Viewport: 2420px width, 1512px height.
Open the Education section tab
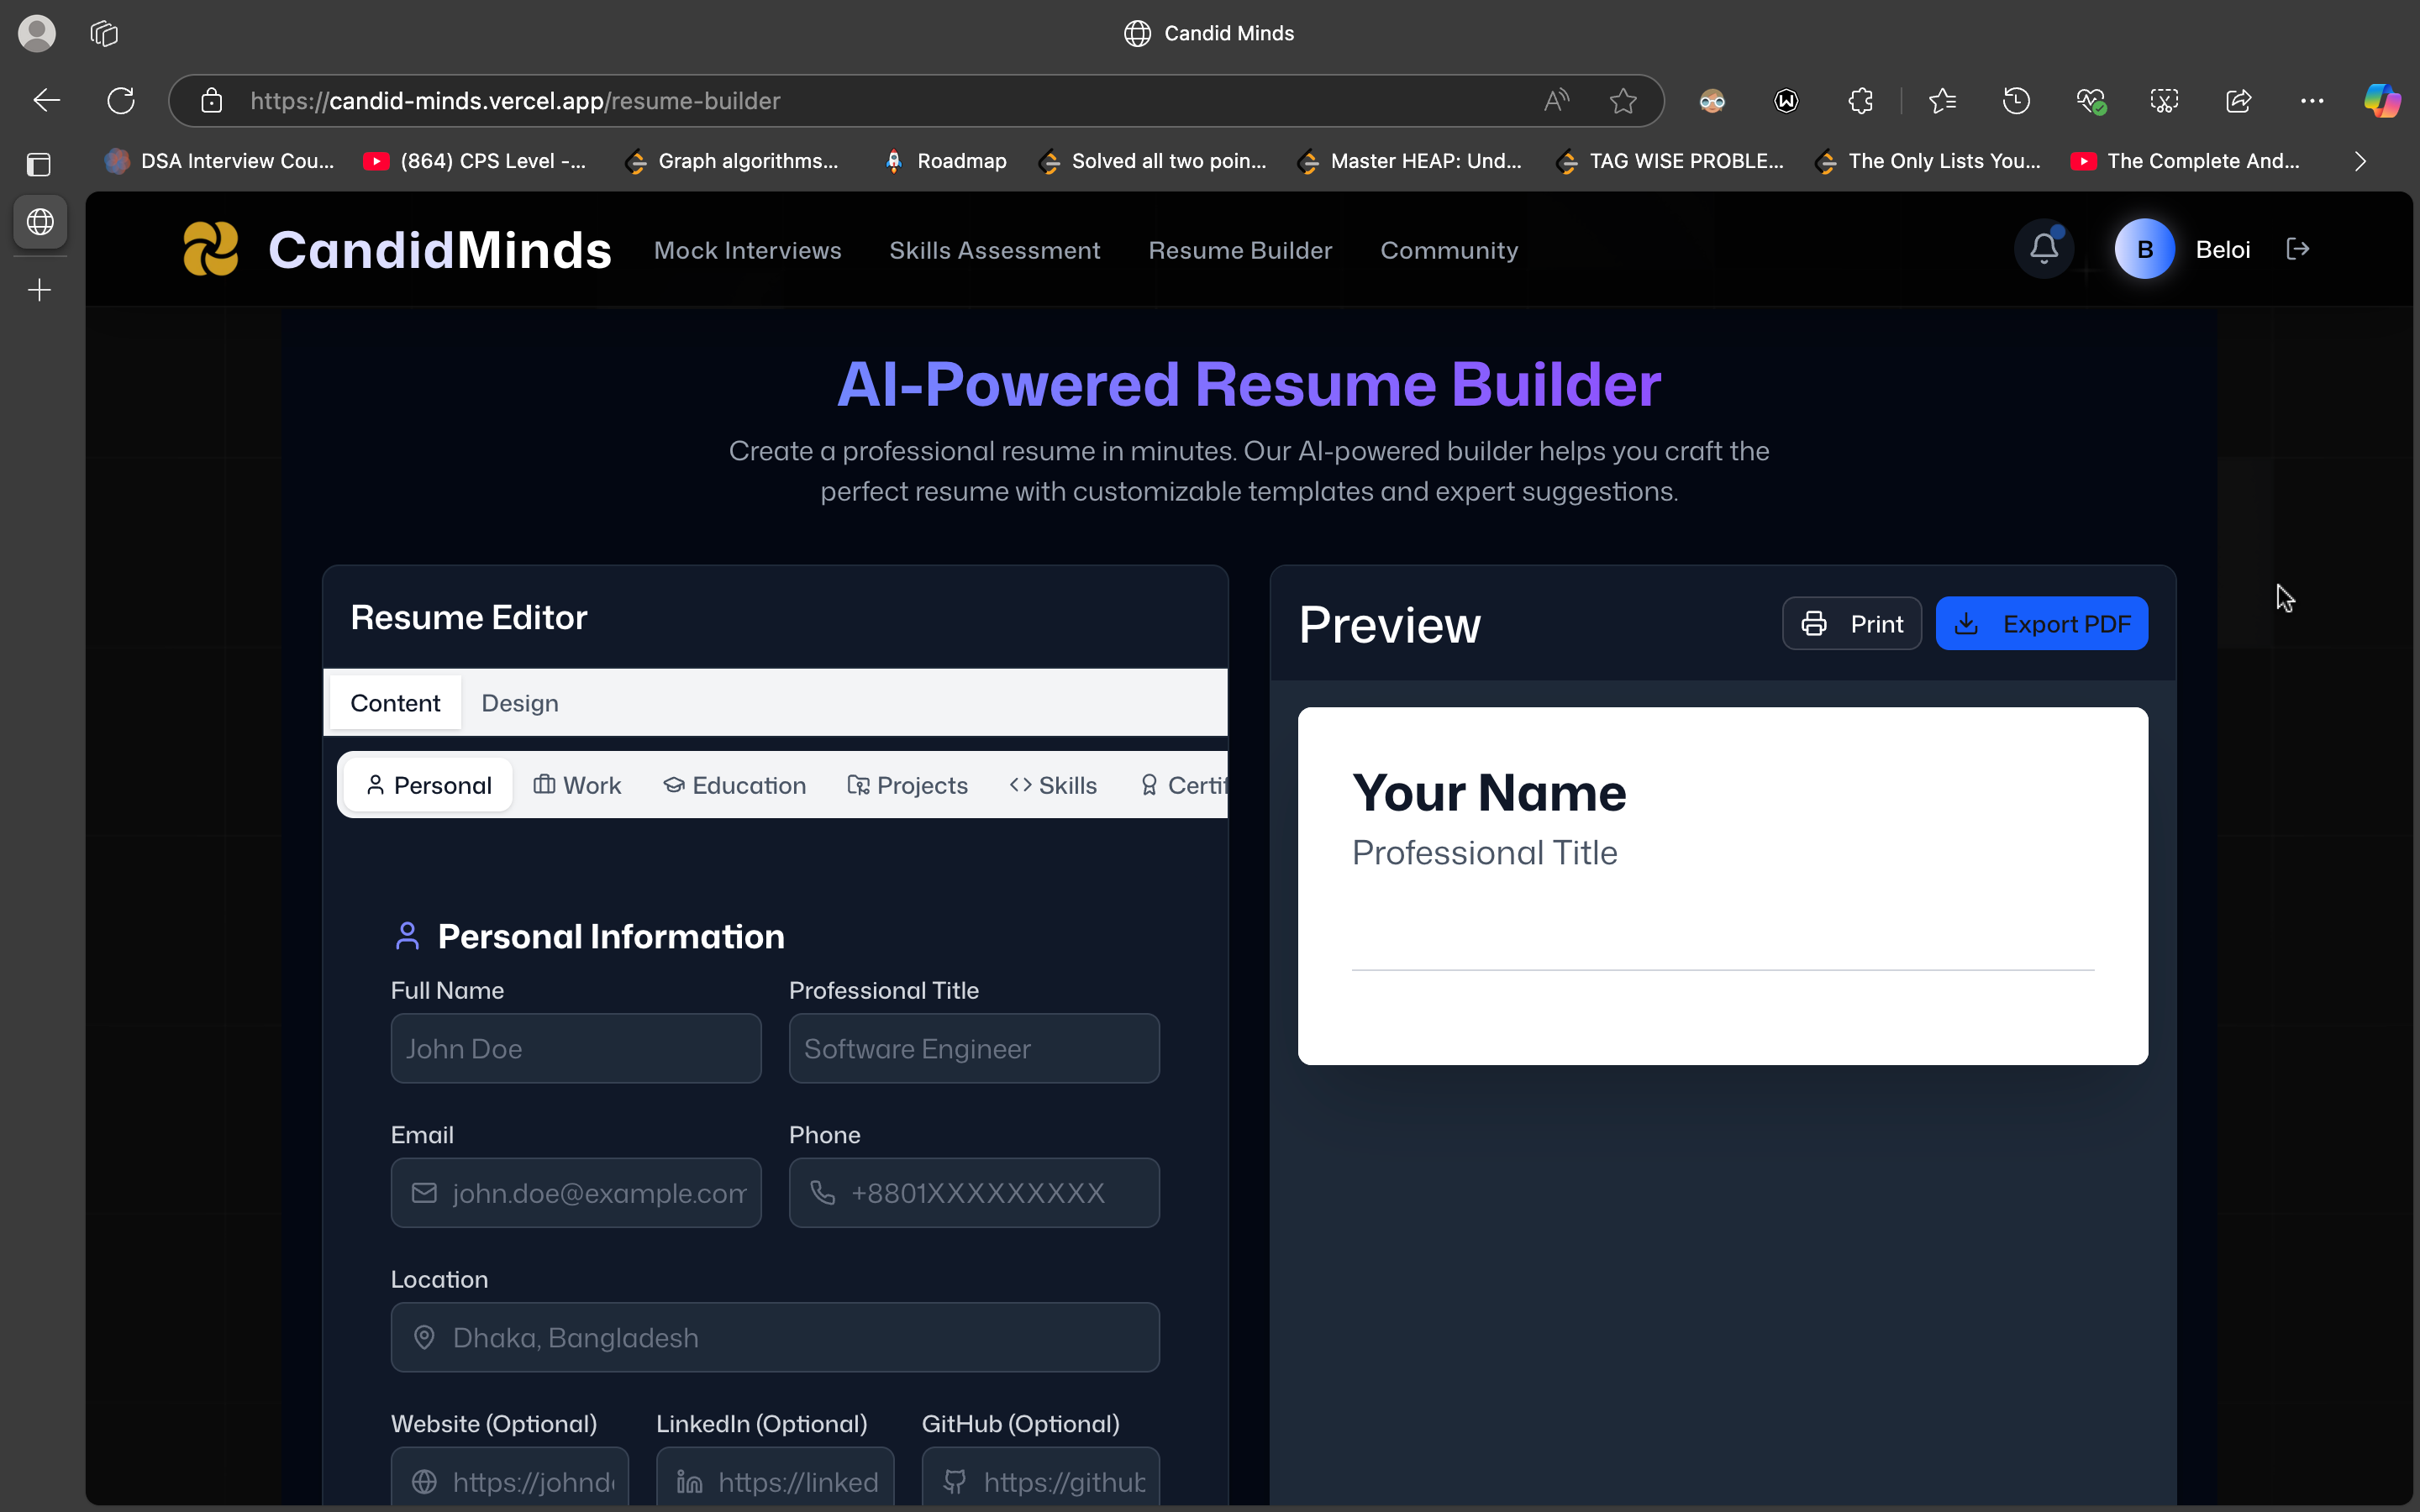pos(735,785)
